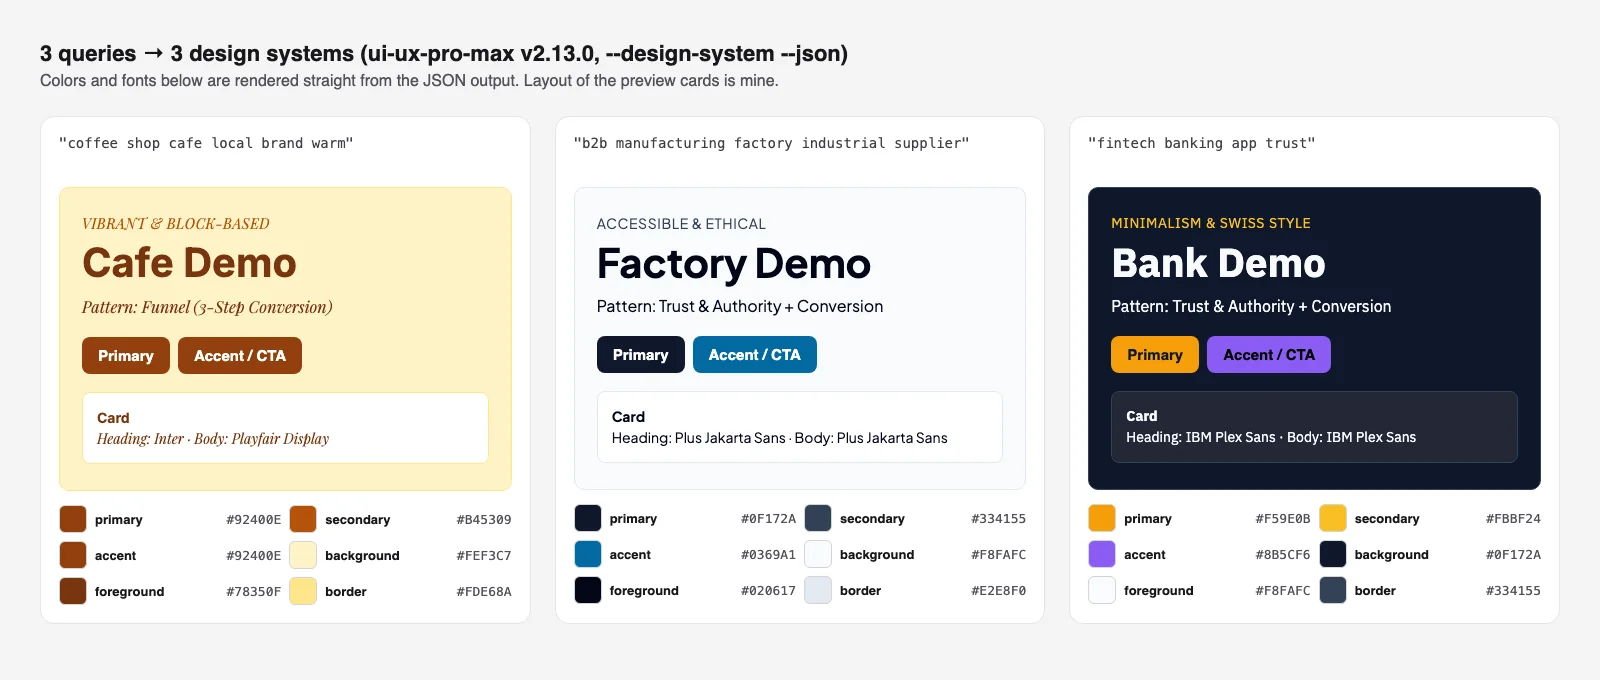Click hex value #FEF3C7
Image resolution: width=1600 pixels, height=680 pixels.
click(484, 556)
